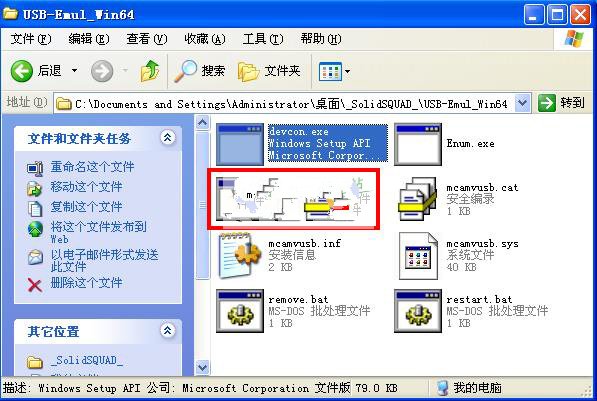Toggle the 文件夹 folders pane
The width and height of the screenshot is (597, 401).
269,71
